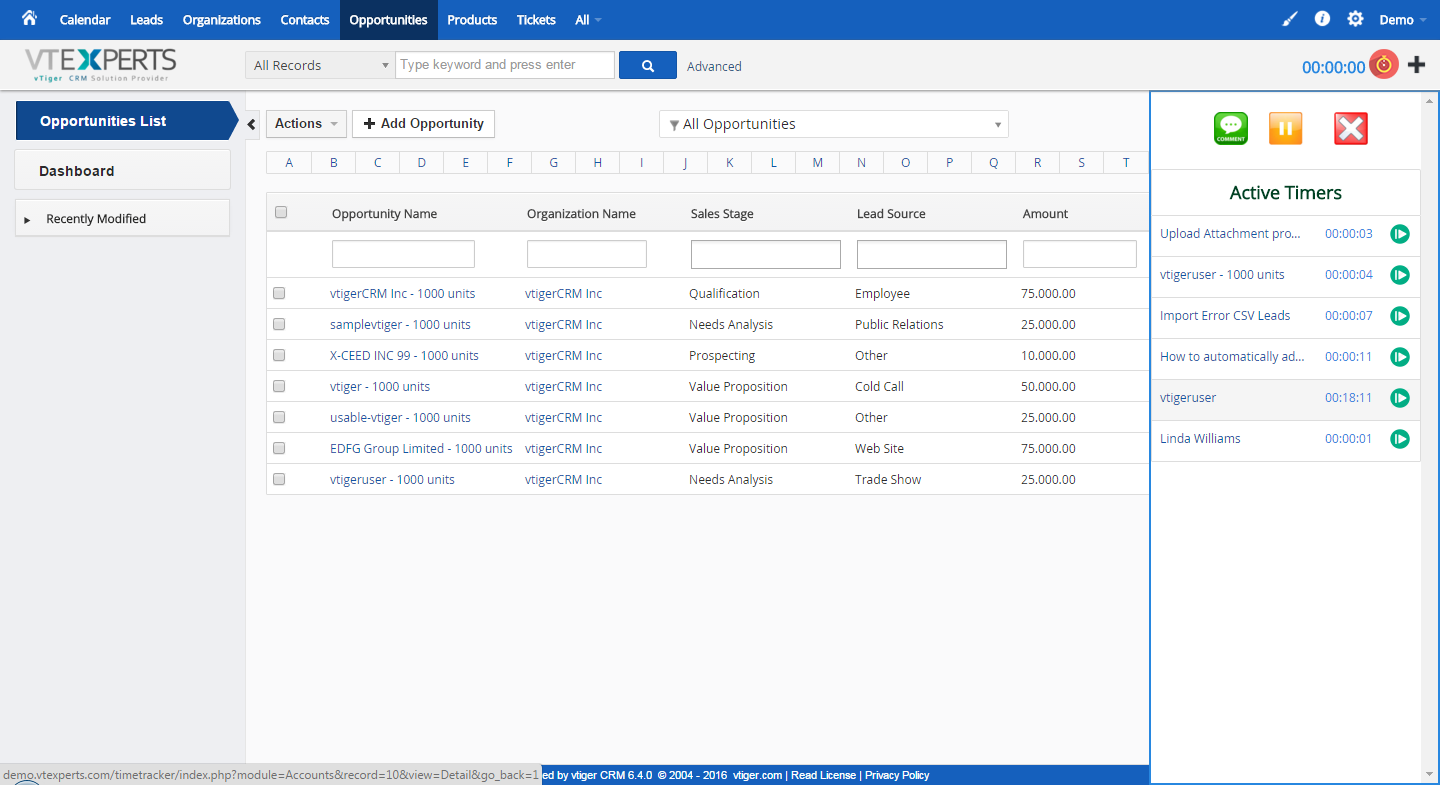This screenshot has height=785, width=1440.
Task: Resume the How to automatically timer
Action: pos(1400,357)
